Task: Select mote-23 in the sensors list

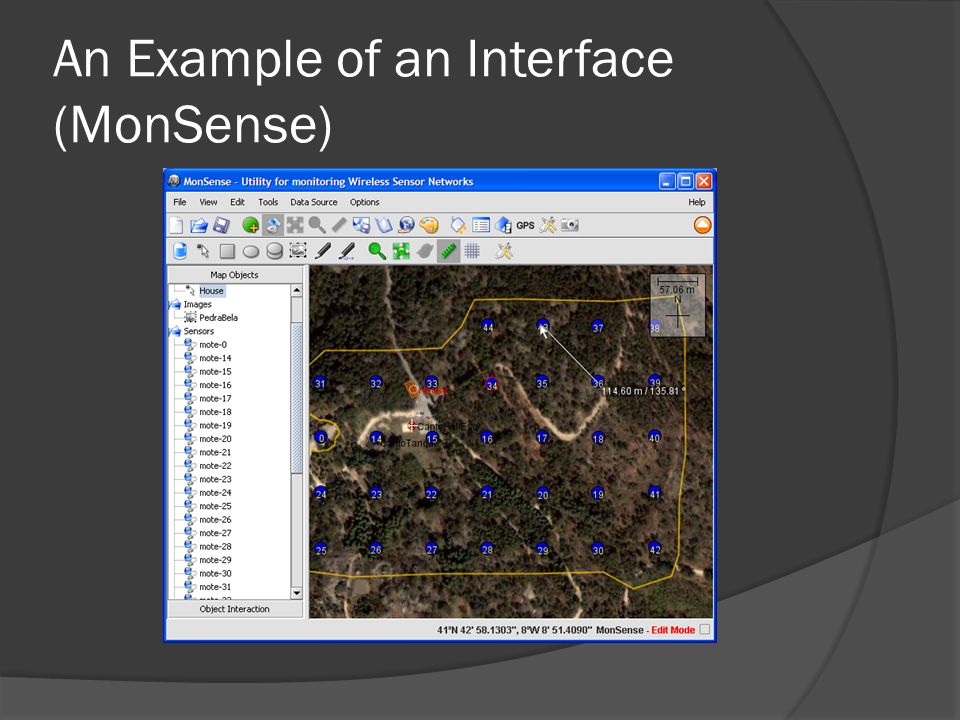Action: [215, 479]
